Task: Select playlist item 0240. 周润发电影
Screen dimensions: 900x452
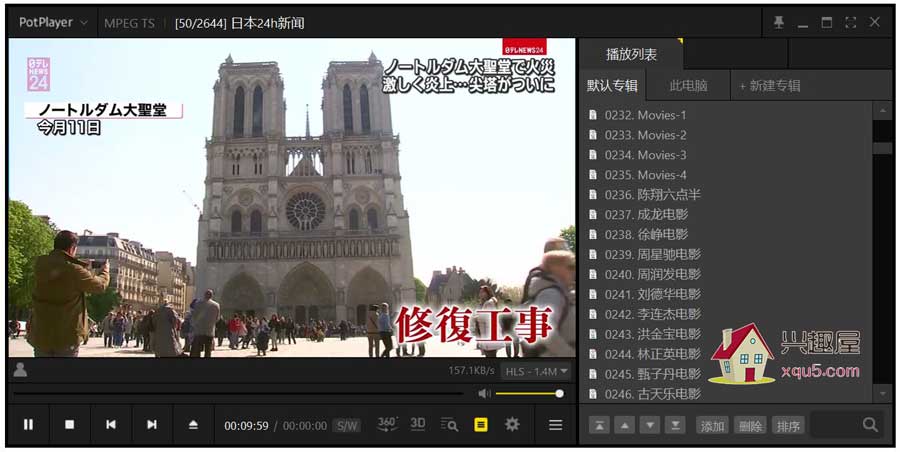Action: [726, 275]
